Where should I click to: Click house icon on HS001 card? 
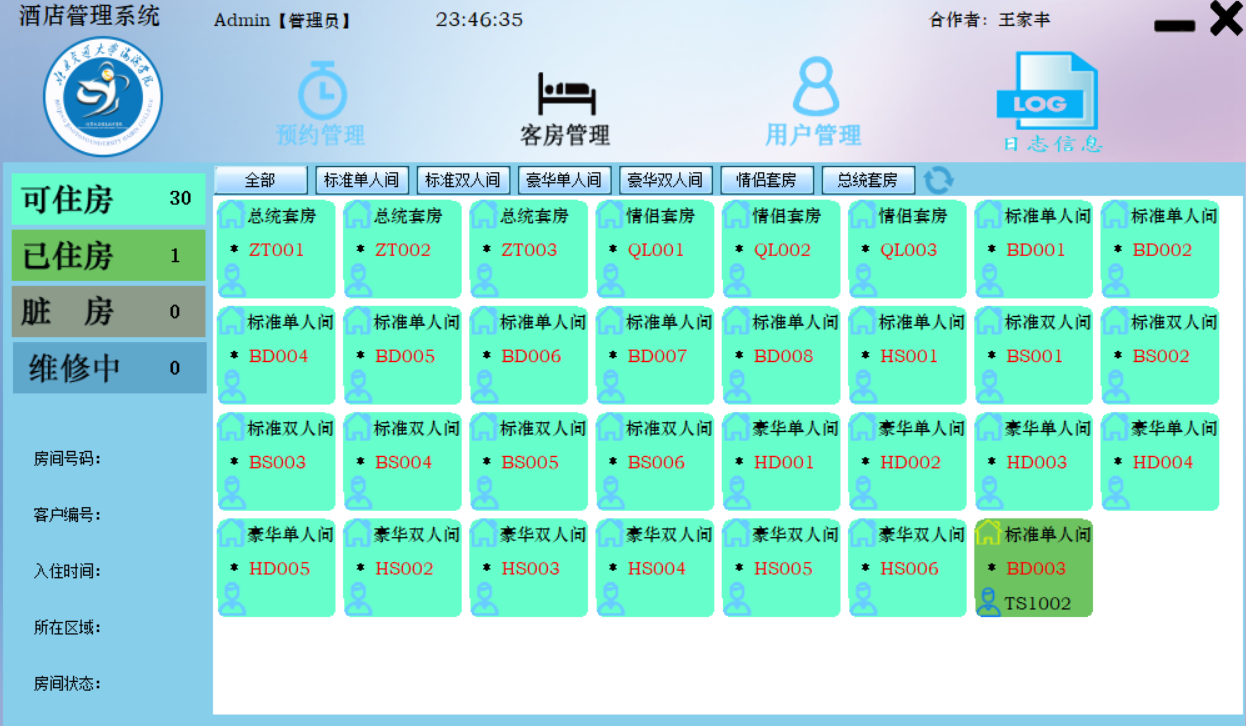[863, 321]
